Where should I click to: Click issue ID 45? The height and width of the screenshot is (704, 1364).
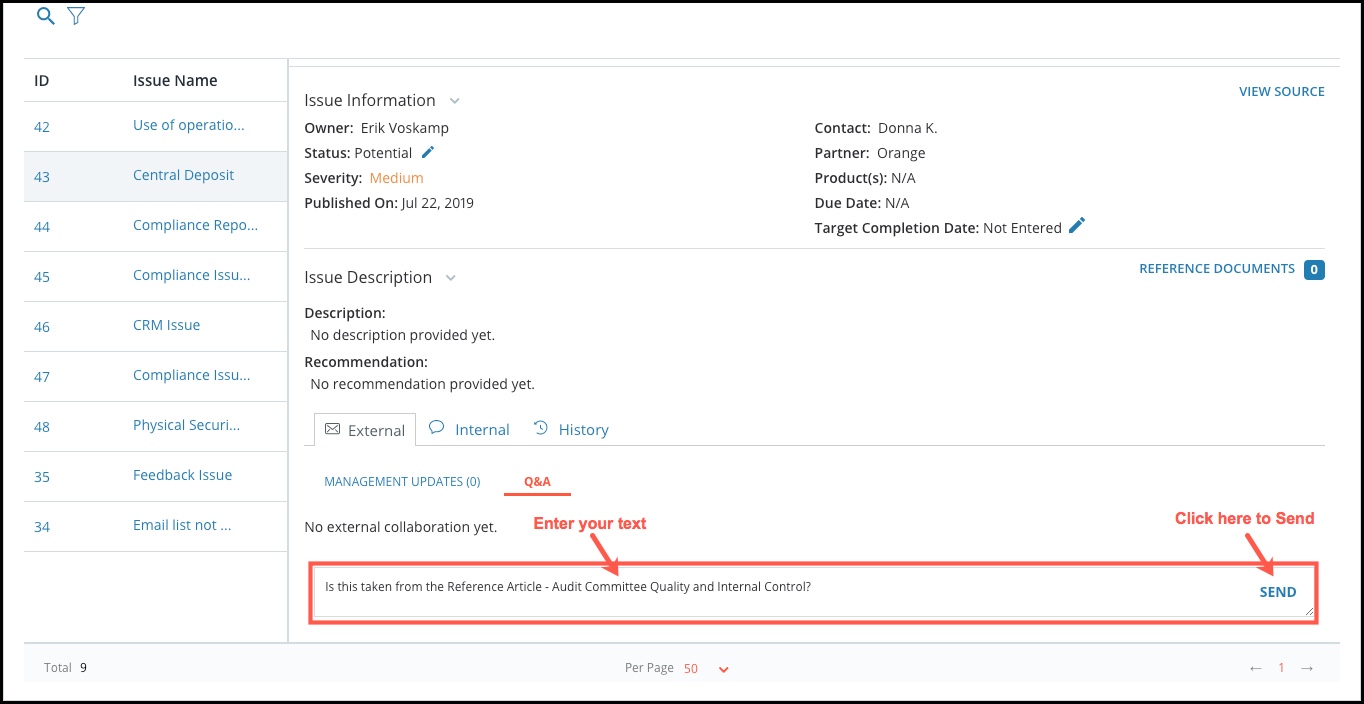[42, 277]
